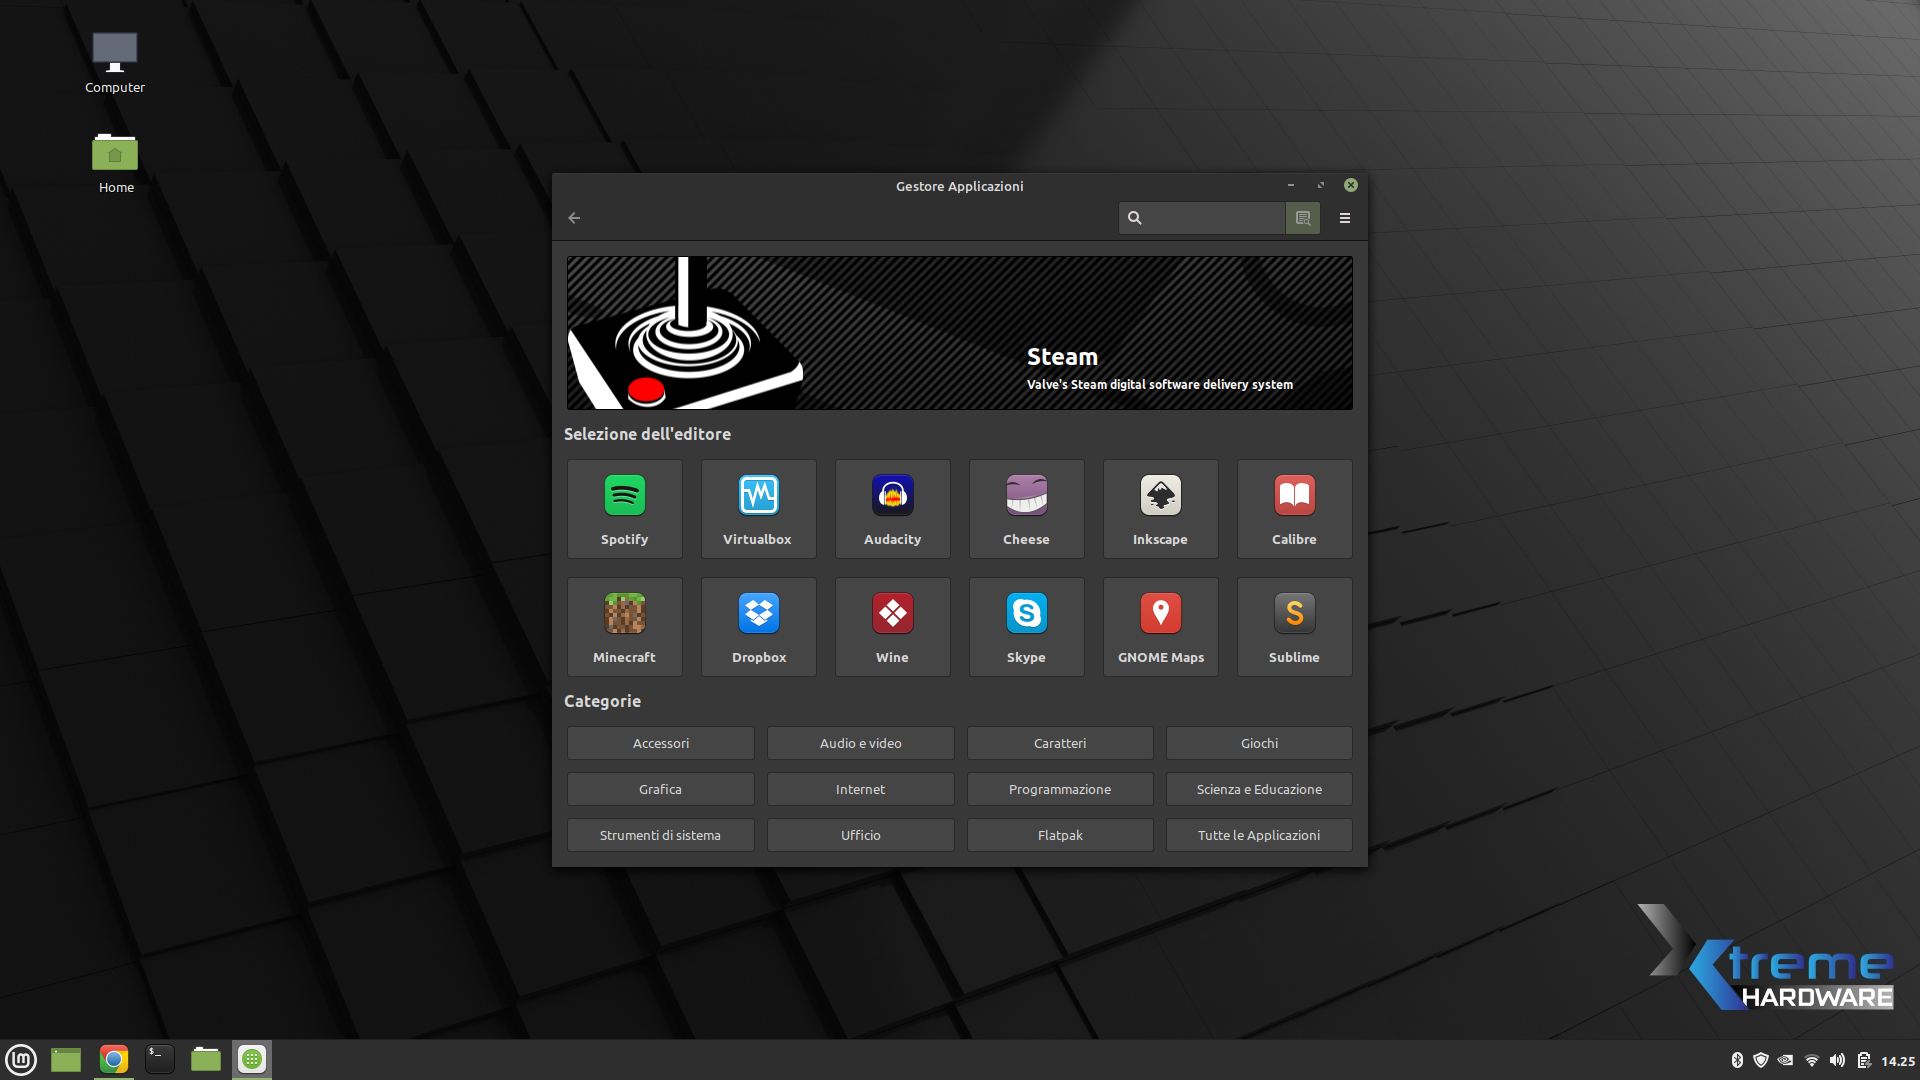Open the Wine application tile
Viewport: 1920px width, 1080px height.
pyautogui.click(x=892, y=627)
